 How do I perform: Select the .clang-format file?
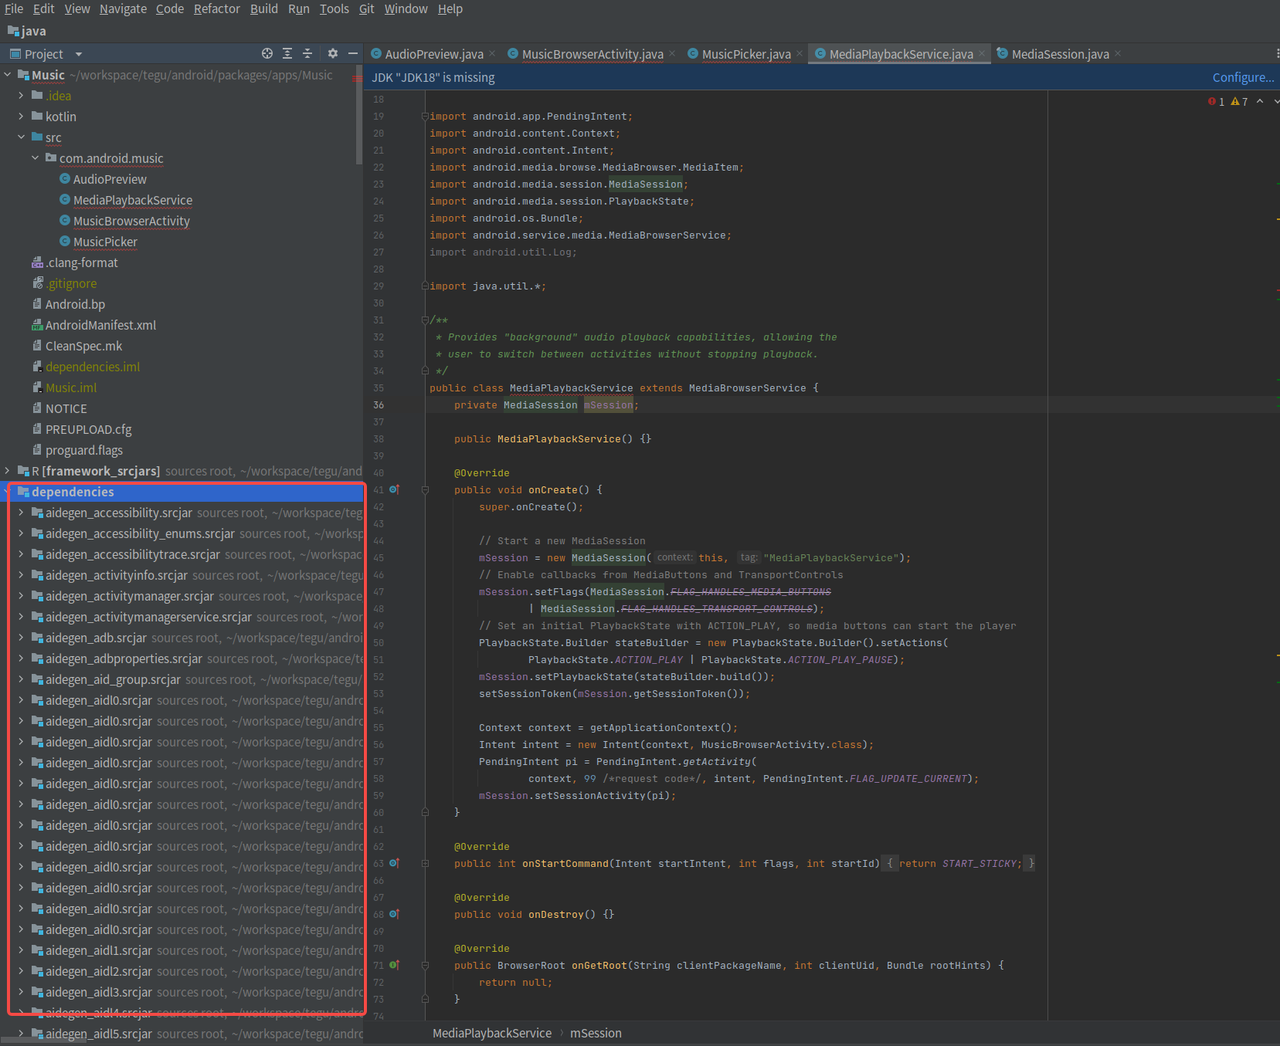point(82,263)
